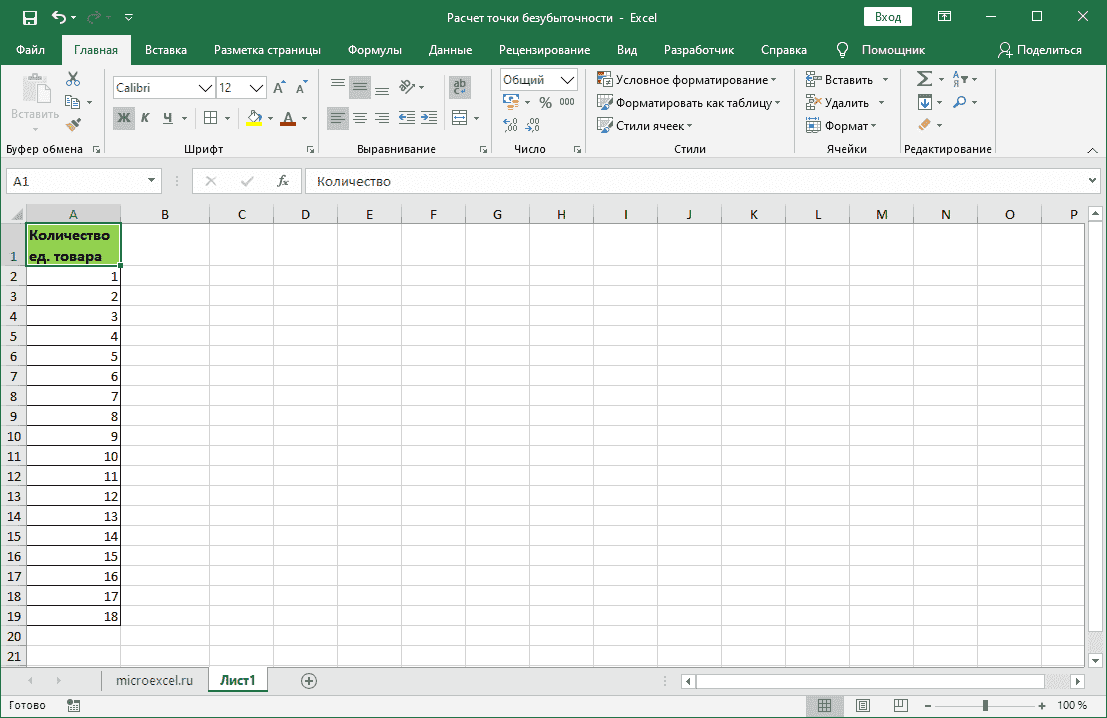This screenshot has width=1107, height=718.
Task: Add a new sheet with plus icon
Action: pos(309,680)
